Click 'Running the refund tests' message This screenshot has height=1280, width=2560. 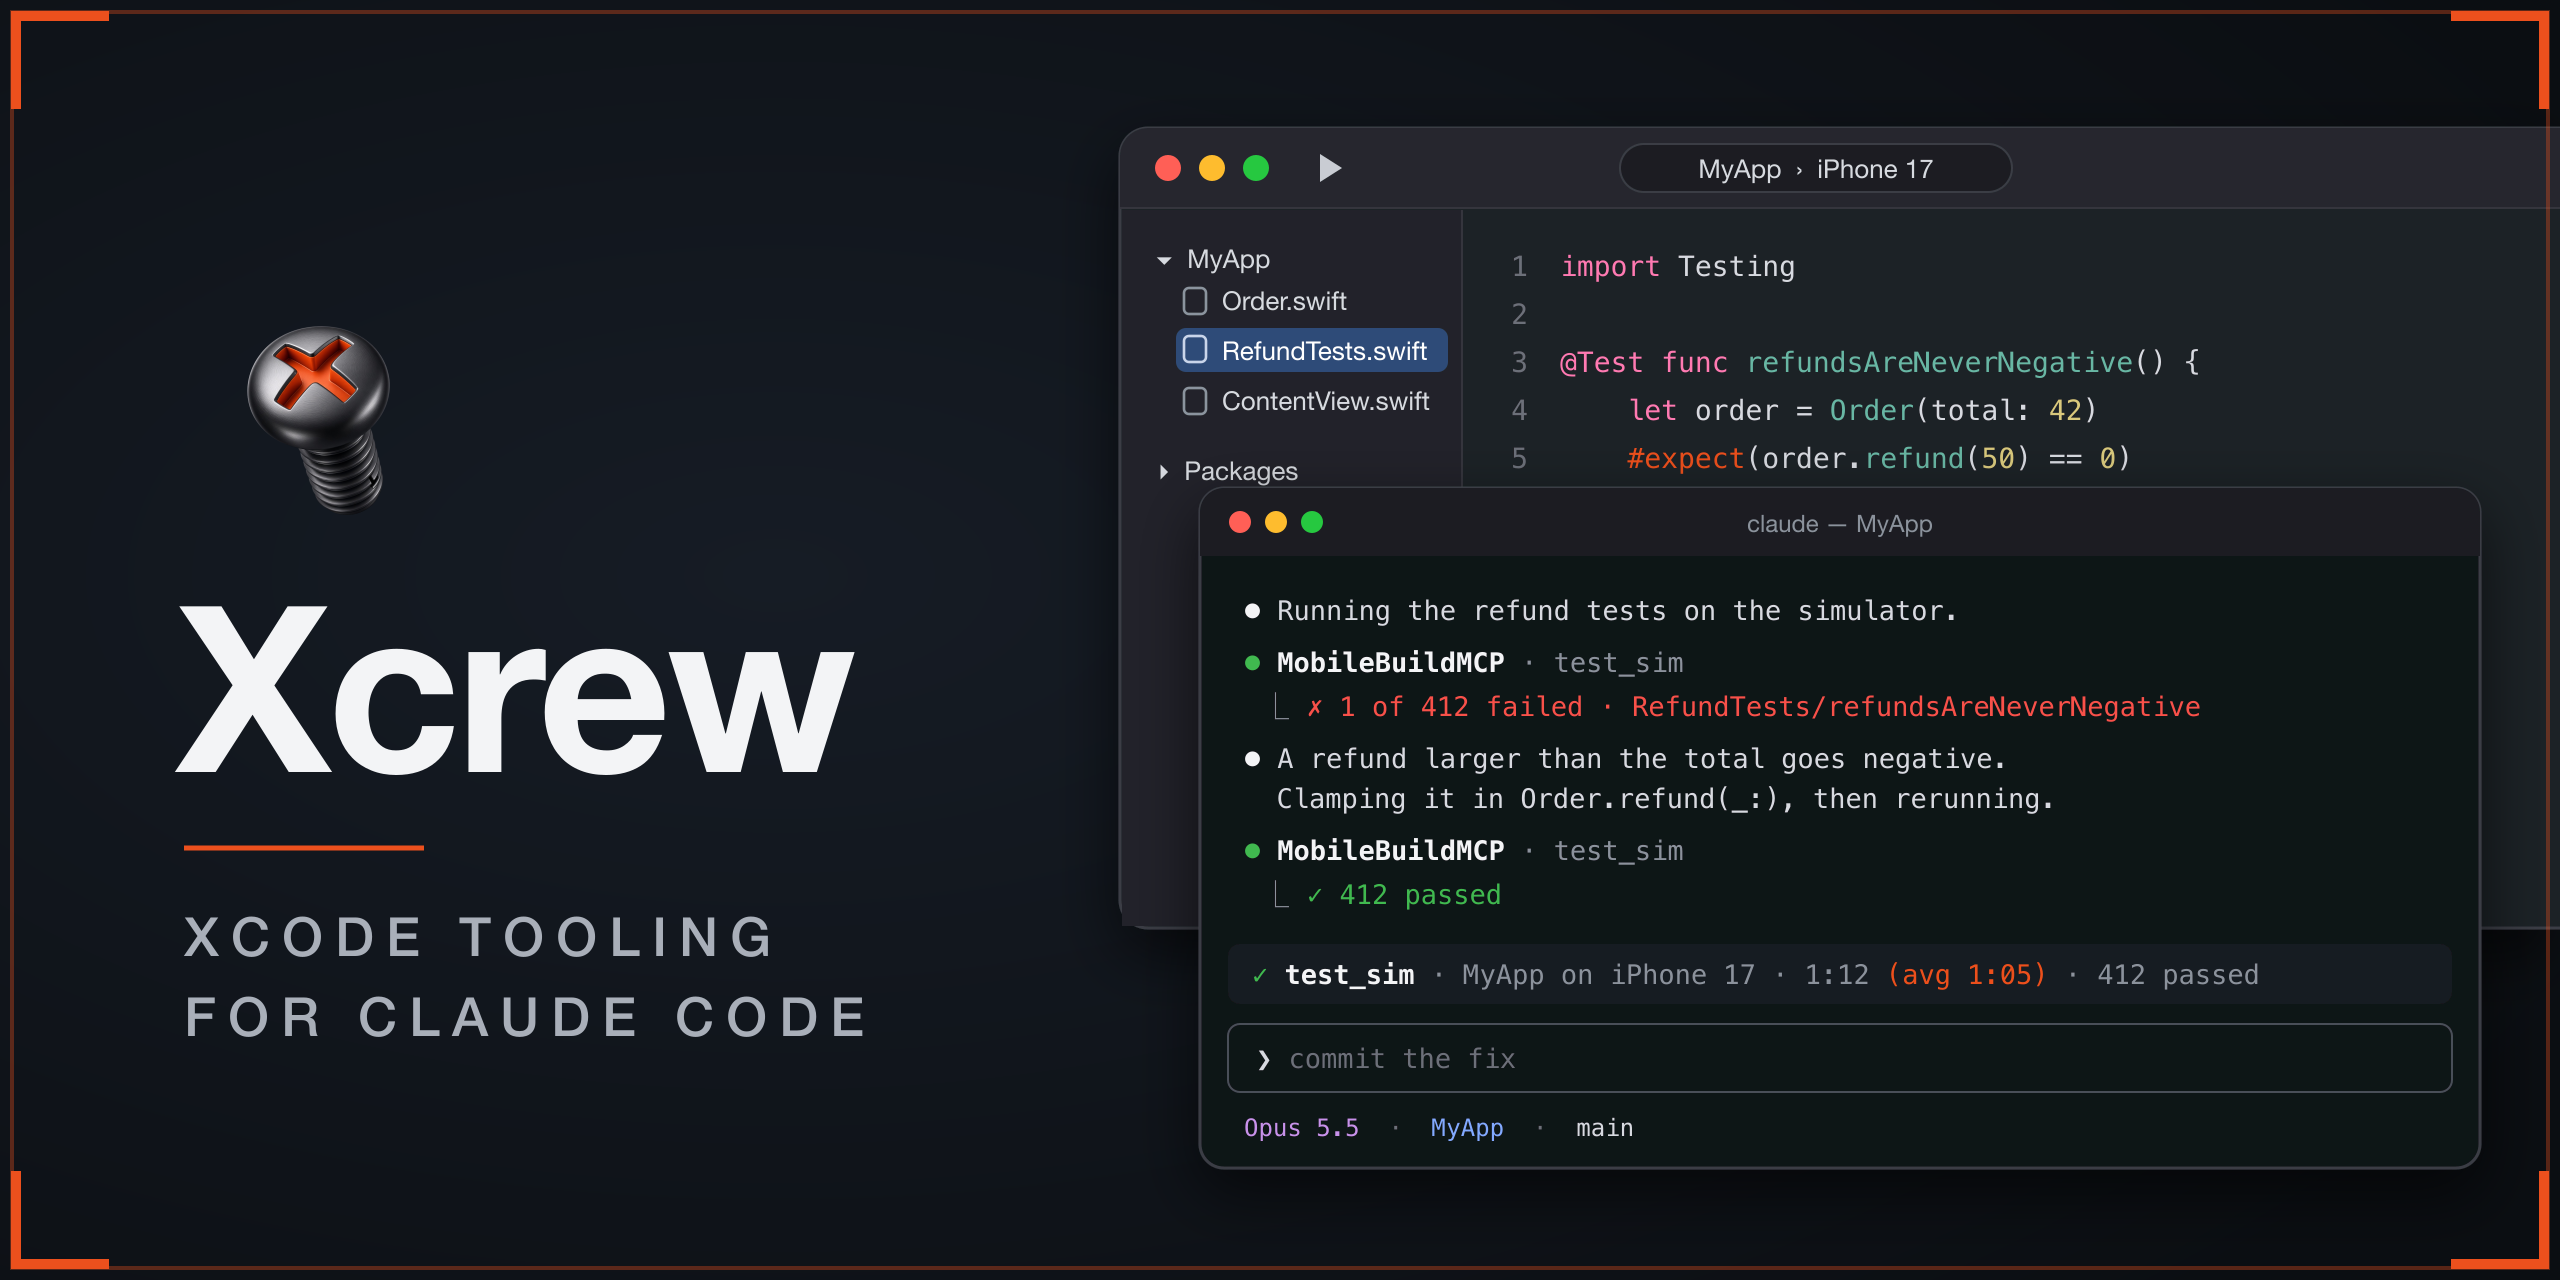(1616, 611)
